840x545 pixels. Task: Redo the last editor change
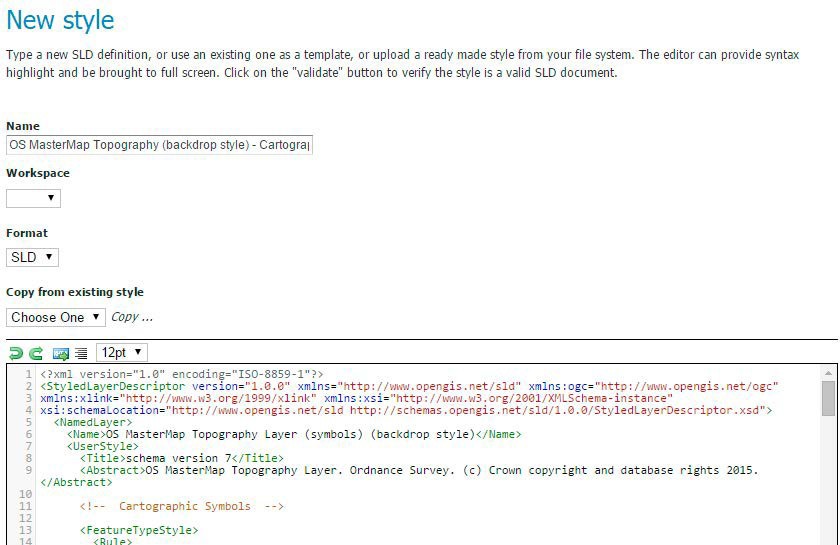[36, 353]
